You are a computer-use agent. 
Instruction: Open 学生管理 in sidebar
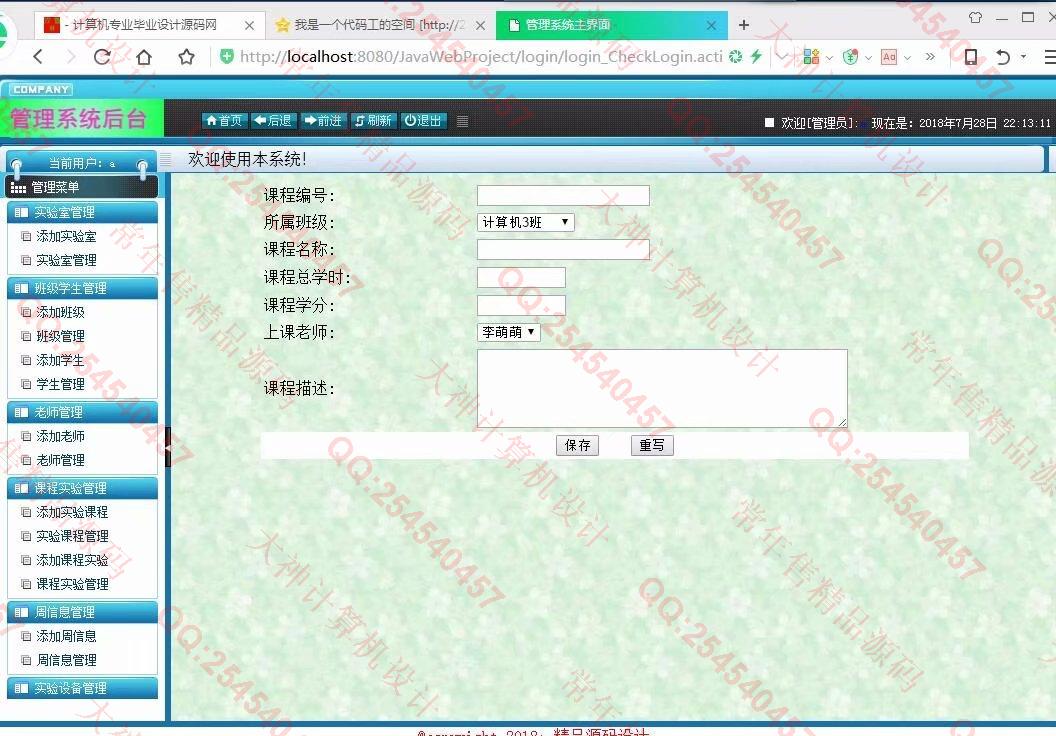pos(60,384)
